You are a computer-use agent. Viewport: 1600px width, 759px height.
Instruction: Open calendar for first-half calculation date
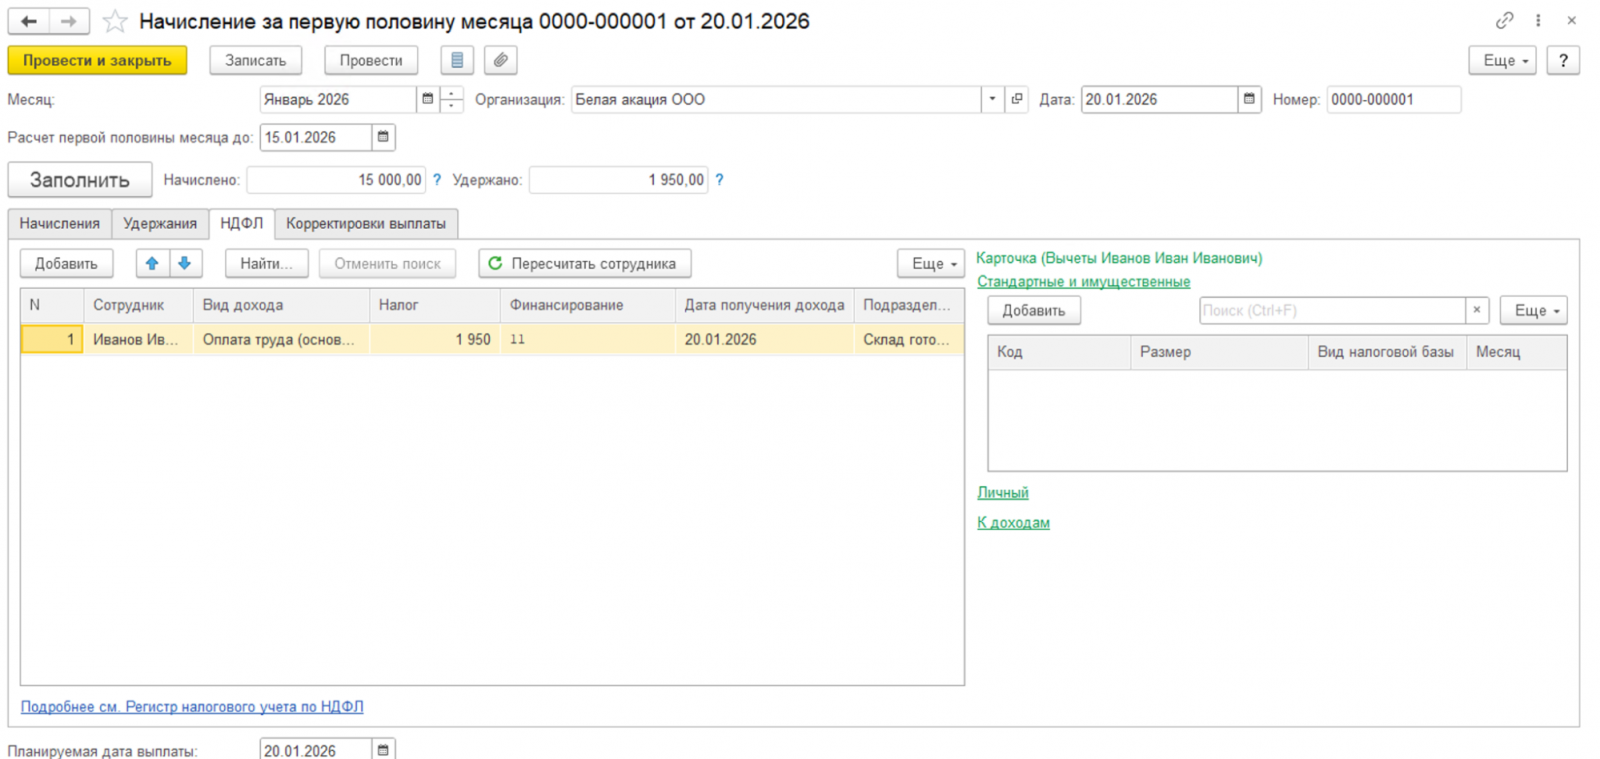coord(383,137)
